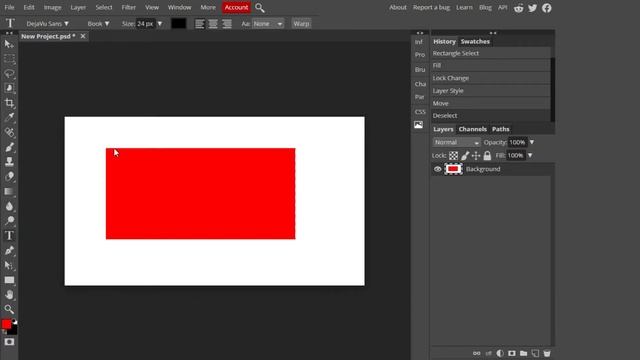Screen dimensions: 640x360
Task: Open the Filter menu
Action: coord(129,7)
